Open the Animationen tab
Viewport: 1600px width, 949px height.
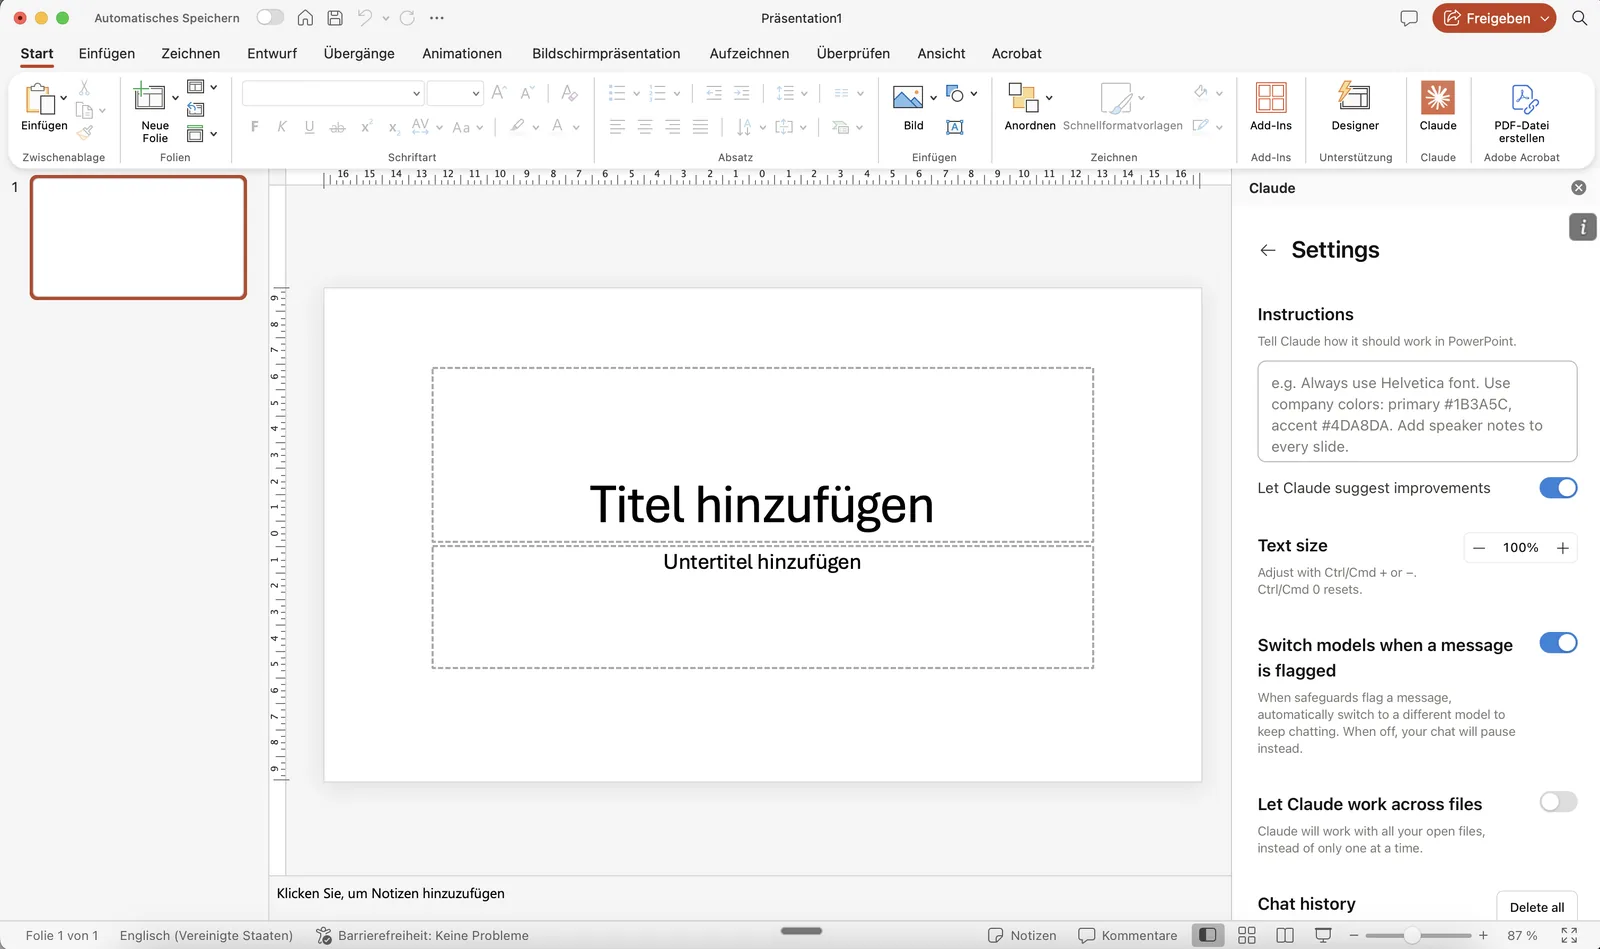coord(462,53)
